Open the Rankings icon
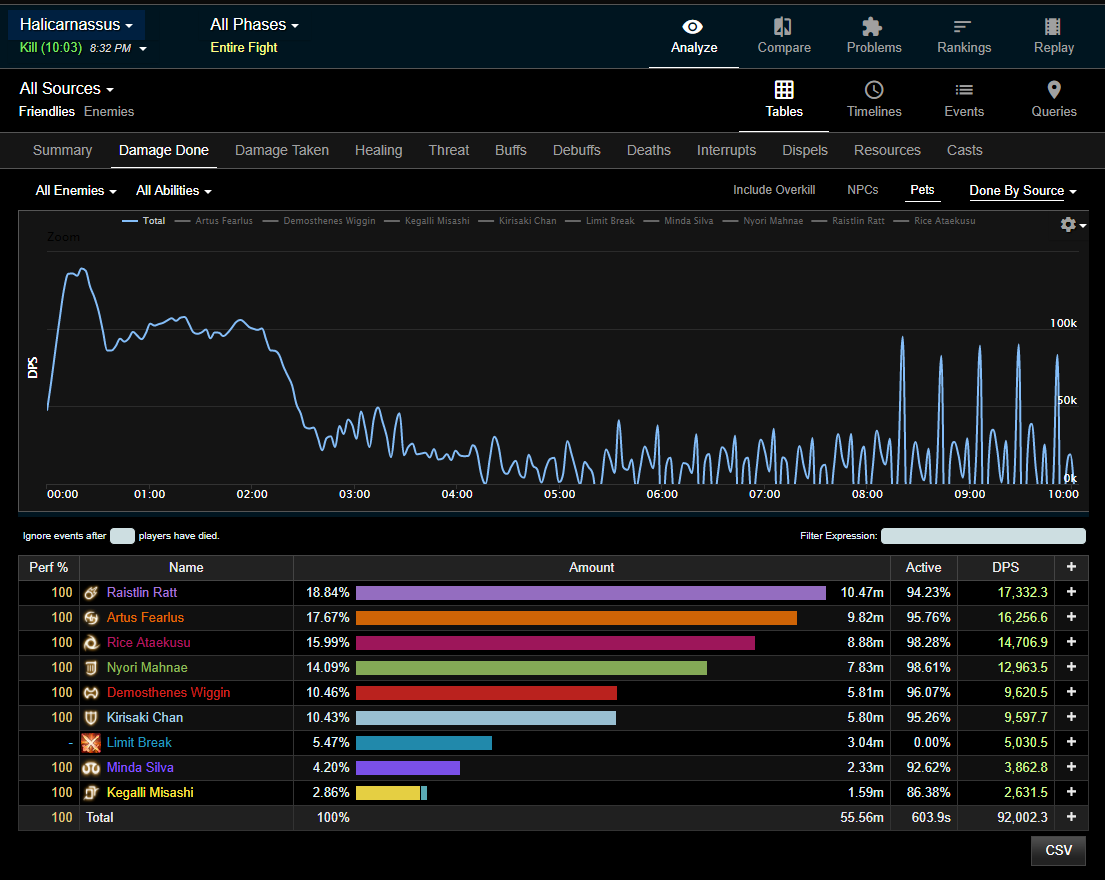The image size is (1105, 880). coord(963,27)
